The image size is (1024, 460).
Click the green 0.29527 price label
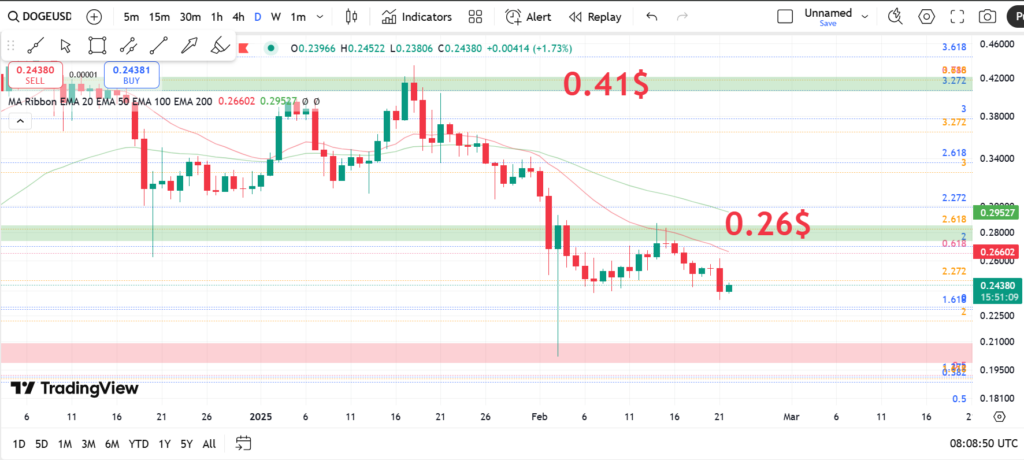pyautogui.click(x=997, y=212)
